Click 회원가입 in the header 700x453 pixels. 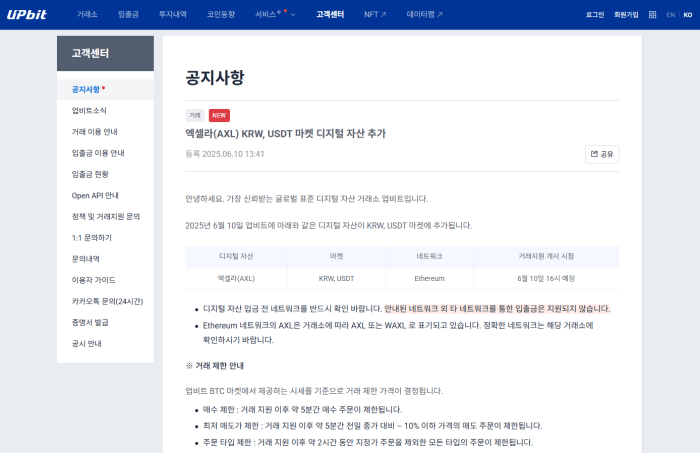626,15
